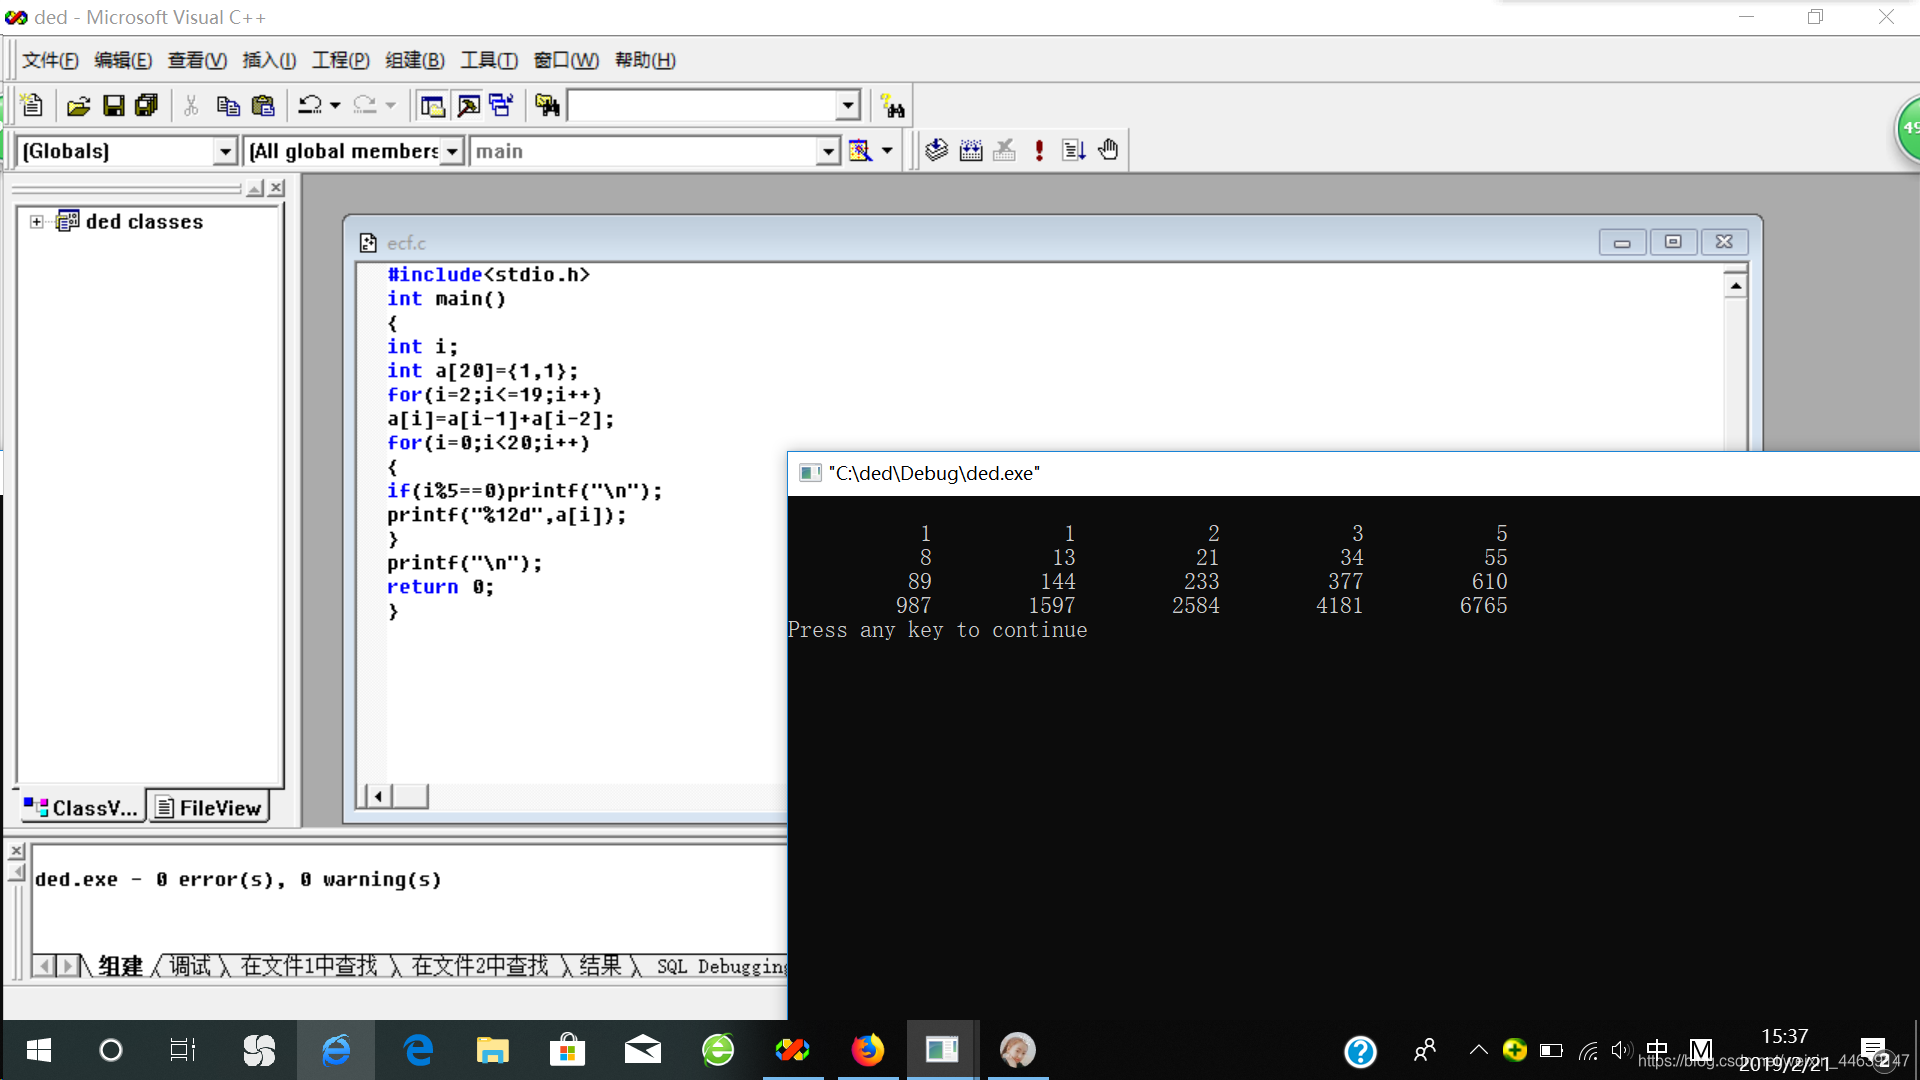Click the console window title bar icon
1920x1080 pixels.
810,473
